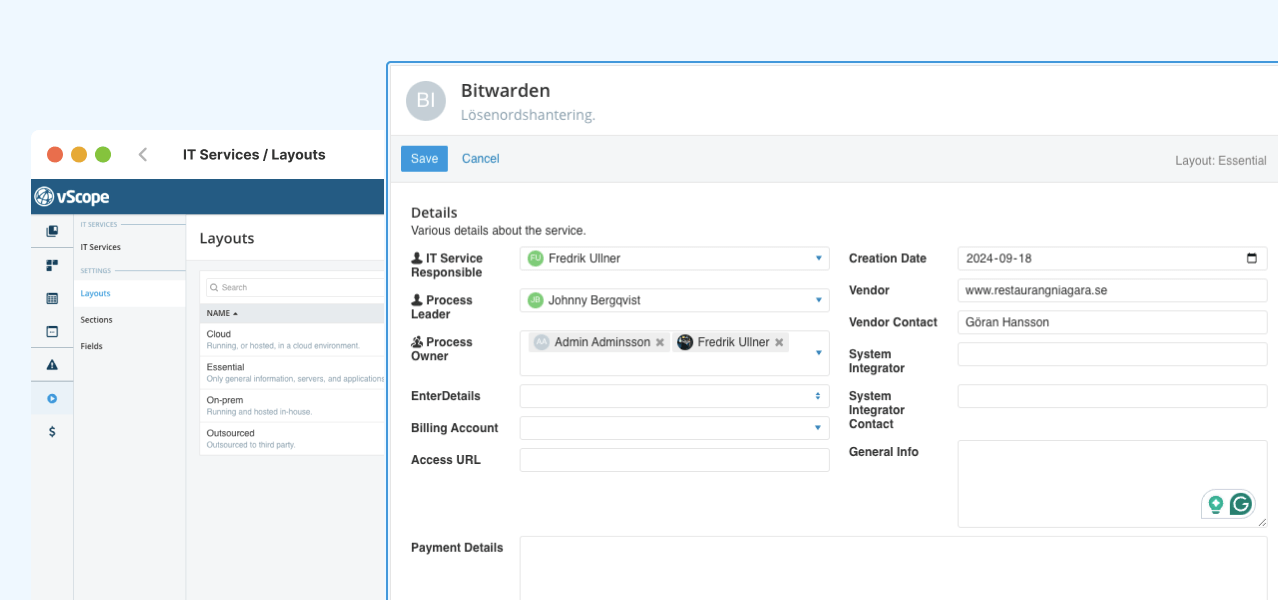The width and height of the screenshot is (1278, 600).
Task: Open the library icon in vScope sidebar
Action: [x=52, y=231]
